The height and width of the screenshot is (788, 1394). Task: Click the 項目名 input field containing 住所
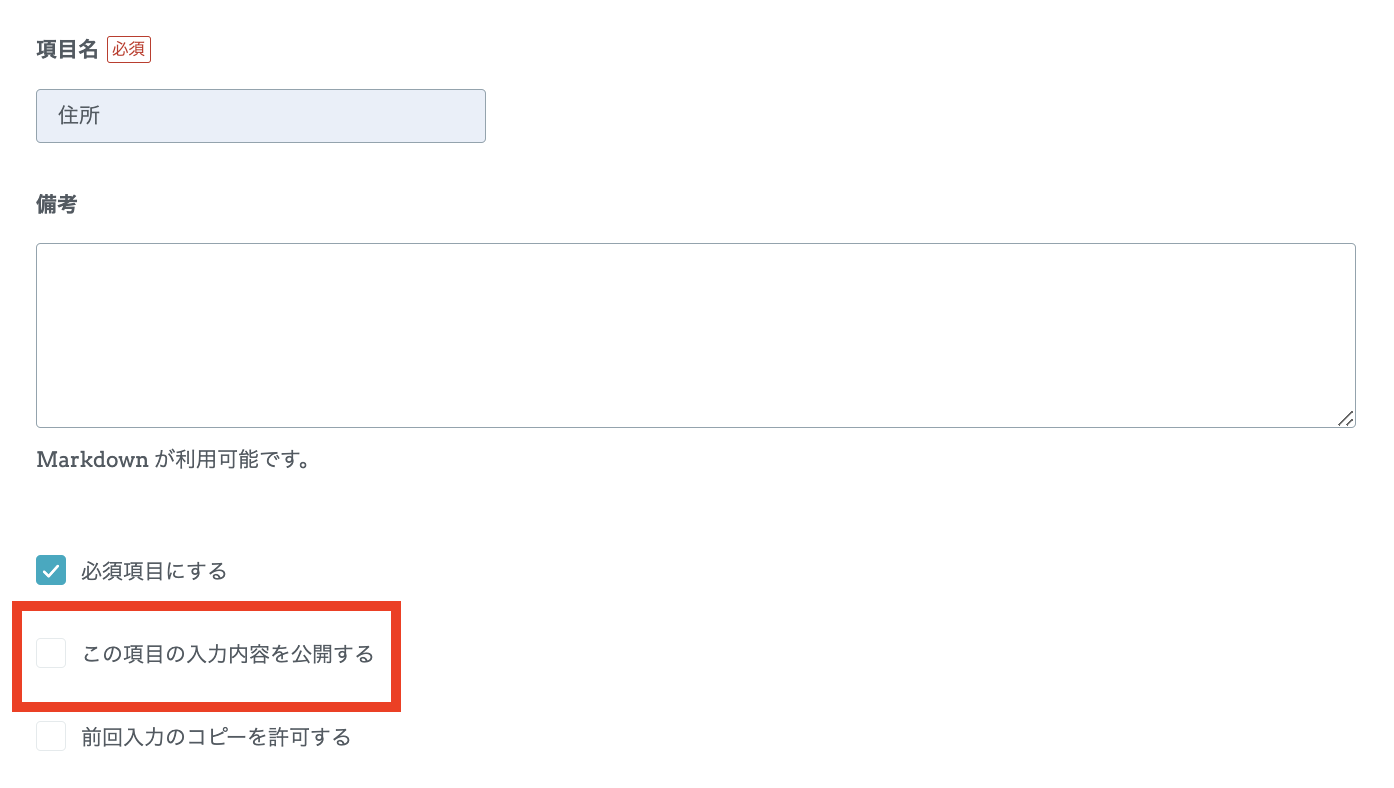(x=260, y=116)
